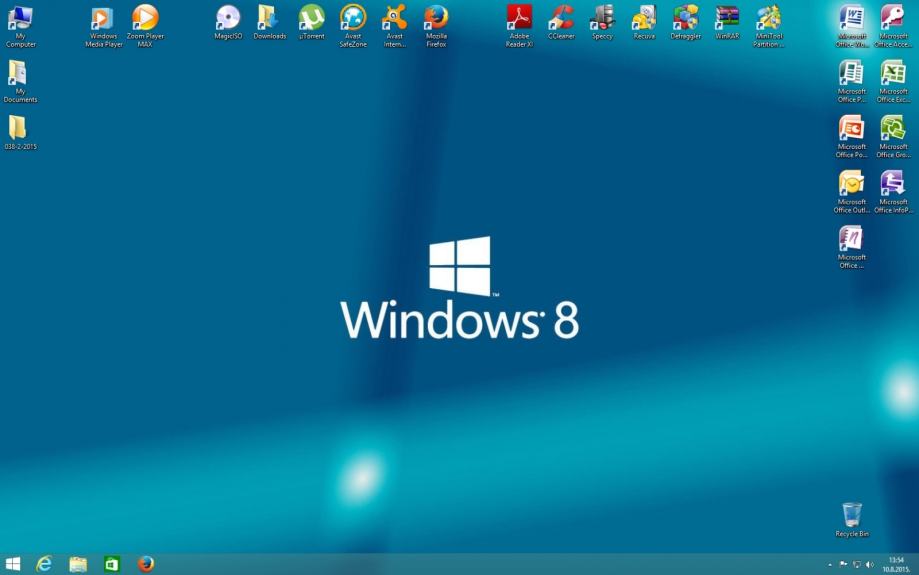Open the Action Center flag icon
919x575 pixels.
tap(843, 564)
